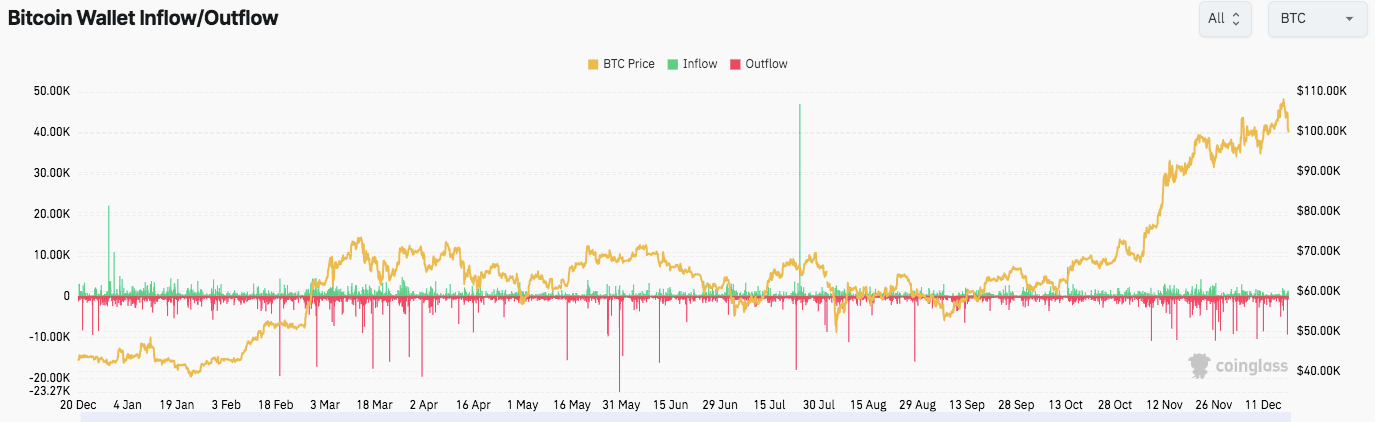The width and height of the screenshot is (1375, 422).
Task: Click the Bitcoin Wallet Inflow/Outflow title
Action: 143,17
